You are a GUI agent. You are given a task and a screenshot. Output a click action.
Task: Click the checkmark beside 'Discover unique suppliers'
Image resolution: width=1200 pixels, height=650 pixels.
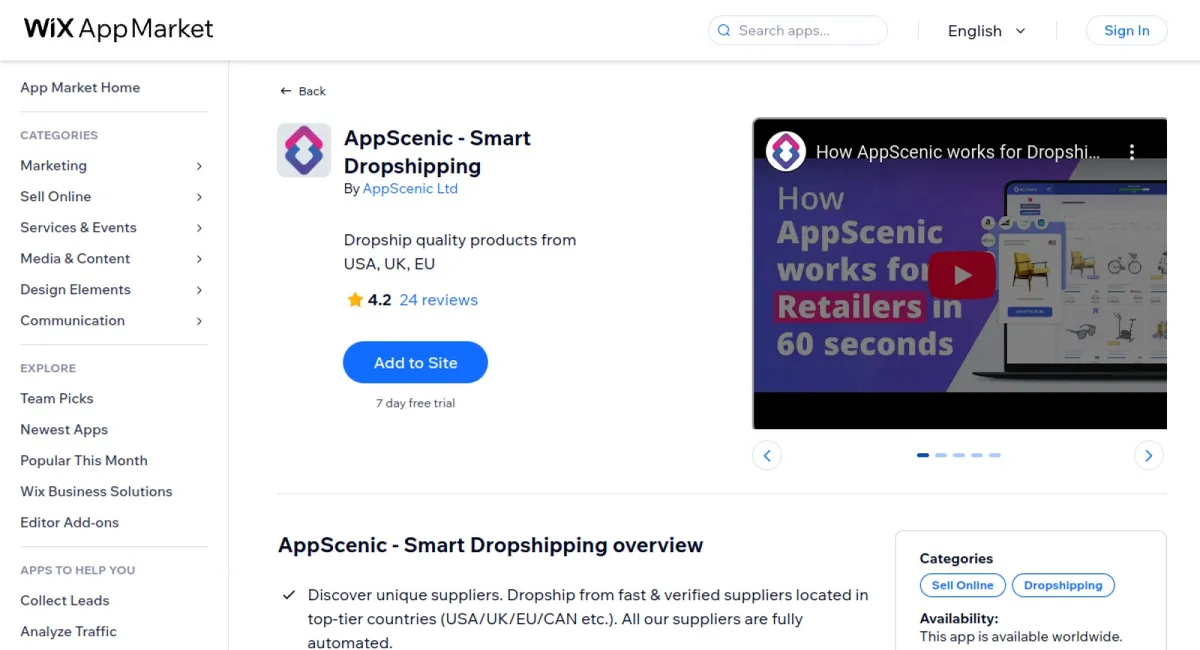[x=288, y=595]
